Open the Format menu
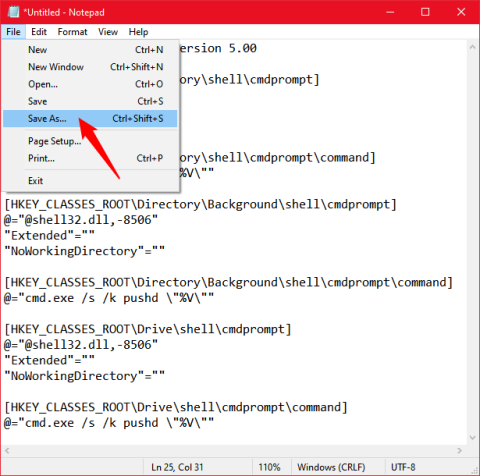 [x=72, y=32]
